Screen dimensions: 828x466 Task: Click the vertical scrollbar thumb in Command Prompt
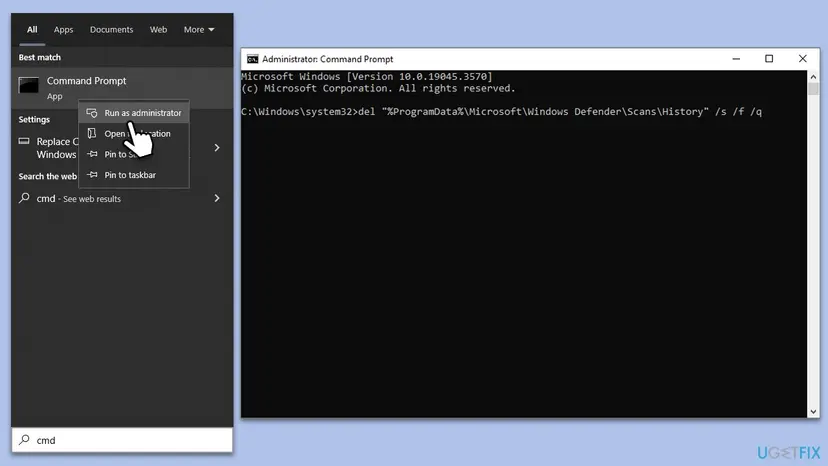813,89
